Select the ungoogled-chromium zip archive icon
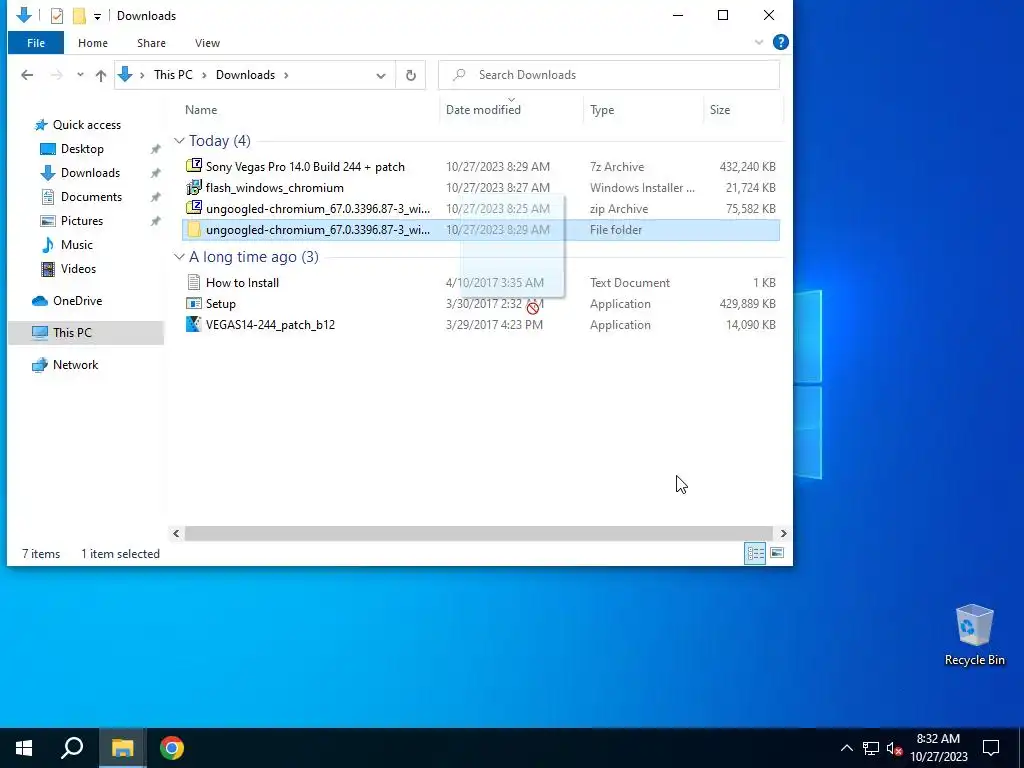This screenshot has height=768, width=1024. coord(194,208)
